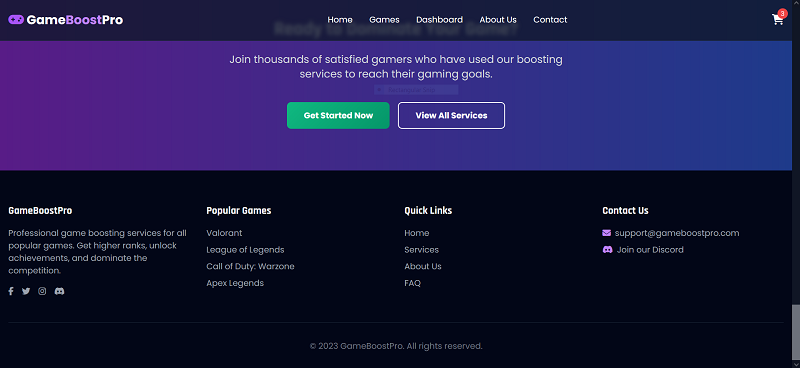Click Discord icon next to Join our Discord

click(x=607, y=250)
